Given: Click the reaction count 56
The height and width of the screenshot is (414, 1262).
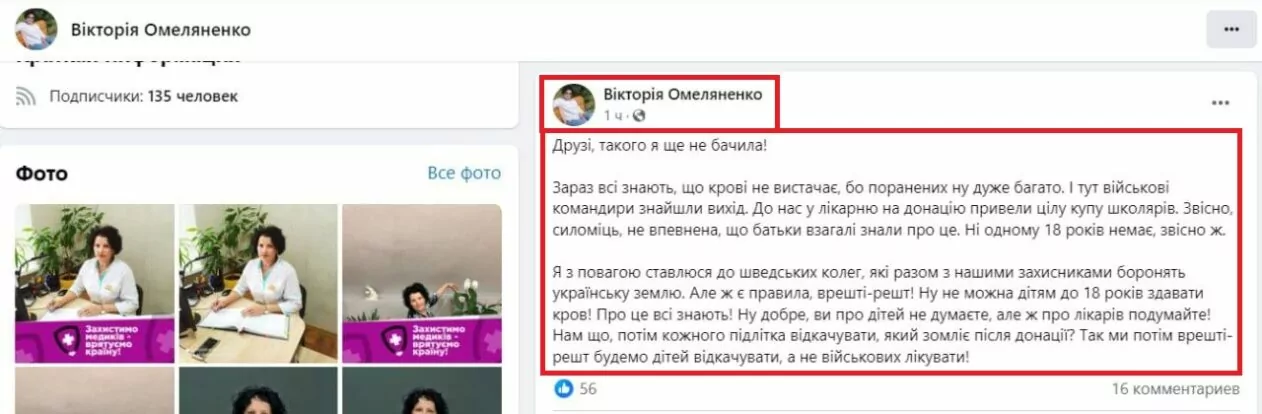Looking at the screenshot, I should [588, 388].
